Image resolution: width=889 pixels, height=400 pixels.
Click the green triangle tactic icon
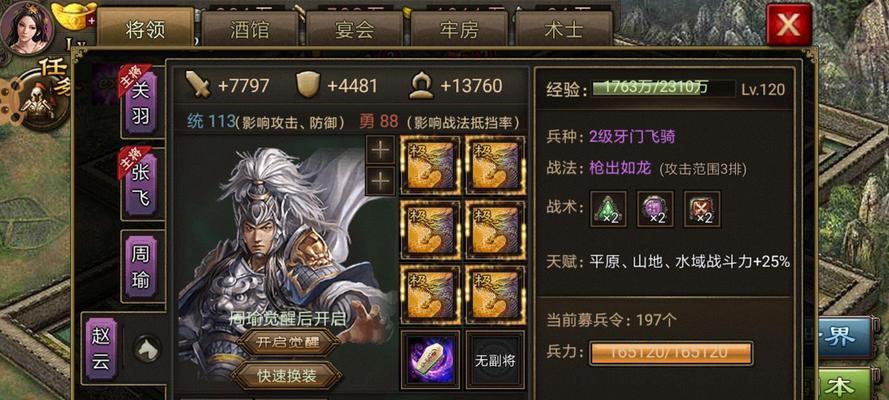click(x=608, y=208)
